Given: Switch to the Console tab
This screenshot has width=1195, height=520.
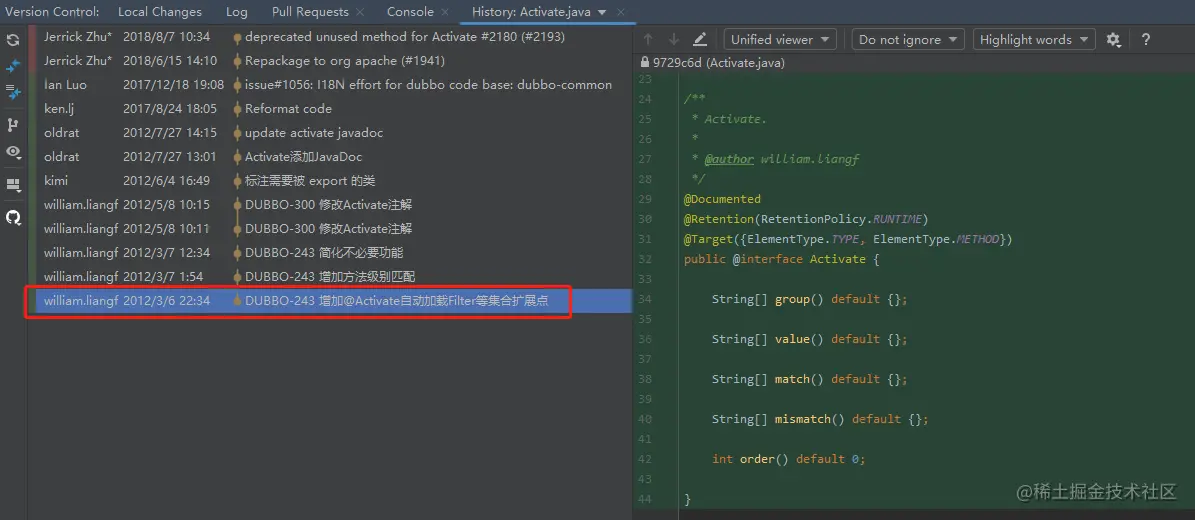Looking at the screenshot, I should 410,12.
